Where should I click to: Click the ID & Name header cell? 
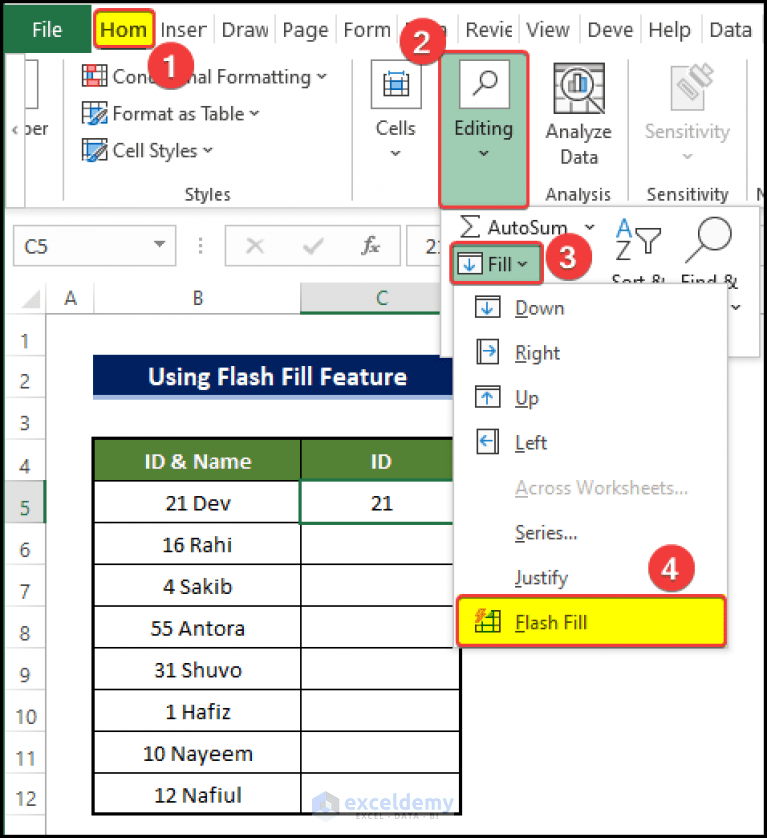coord(197,461)
